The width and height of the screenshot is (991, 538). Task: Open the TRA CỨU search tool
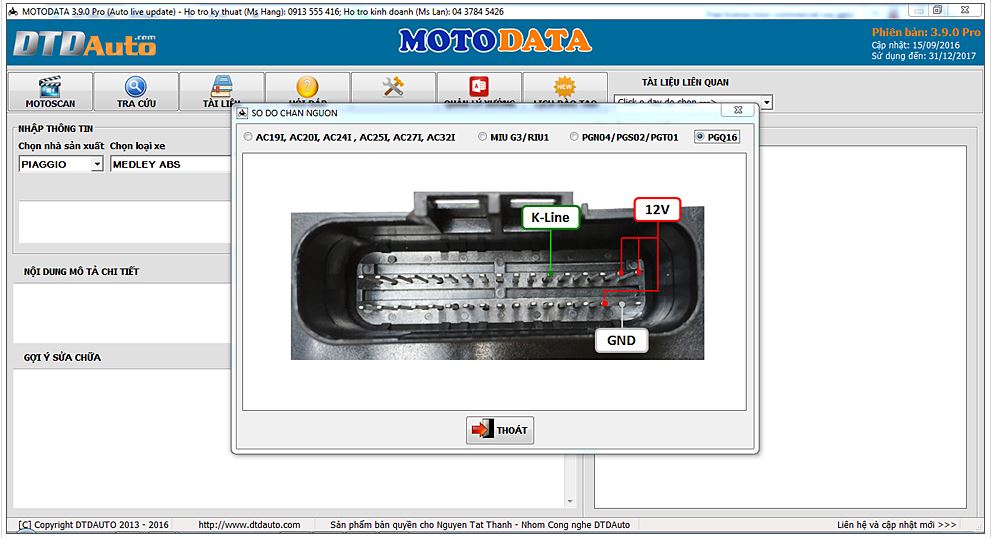click(x=136, y=92)
